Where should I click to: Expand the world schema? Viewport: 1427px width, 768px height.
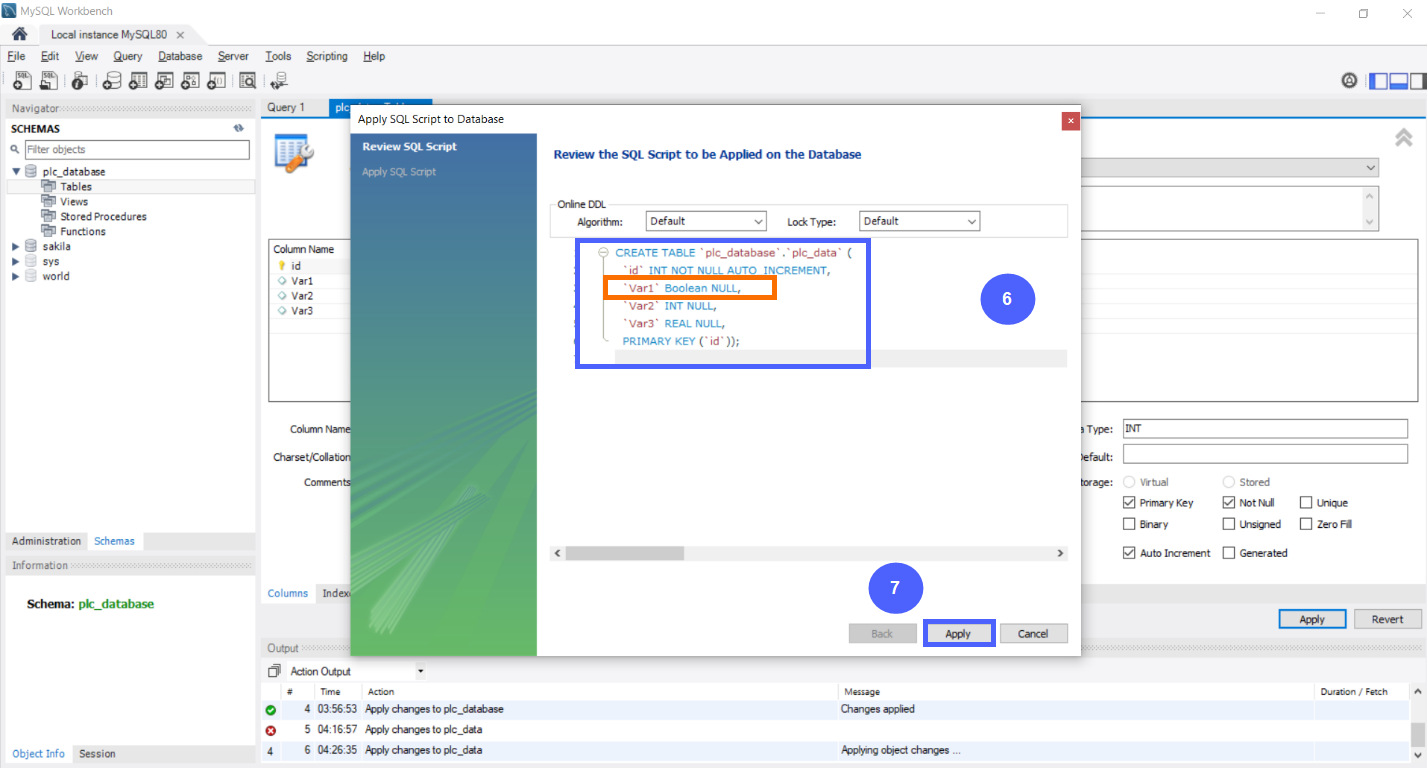coord(16,277)
